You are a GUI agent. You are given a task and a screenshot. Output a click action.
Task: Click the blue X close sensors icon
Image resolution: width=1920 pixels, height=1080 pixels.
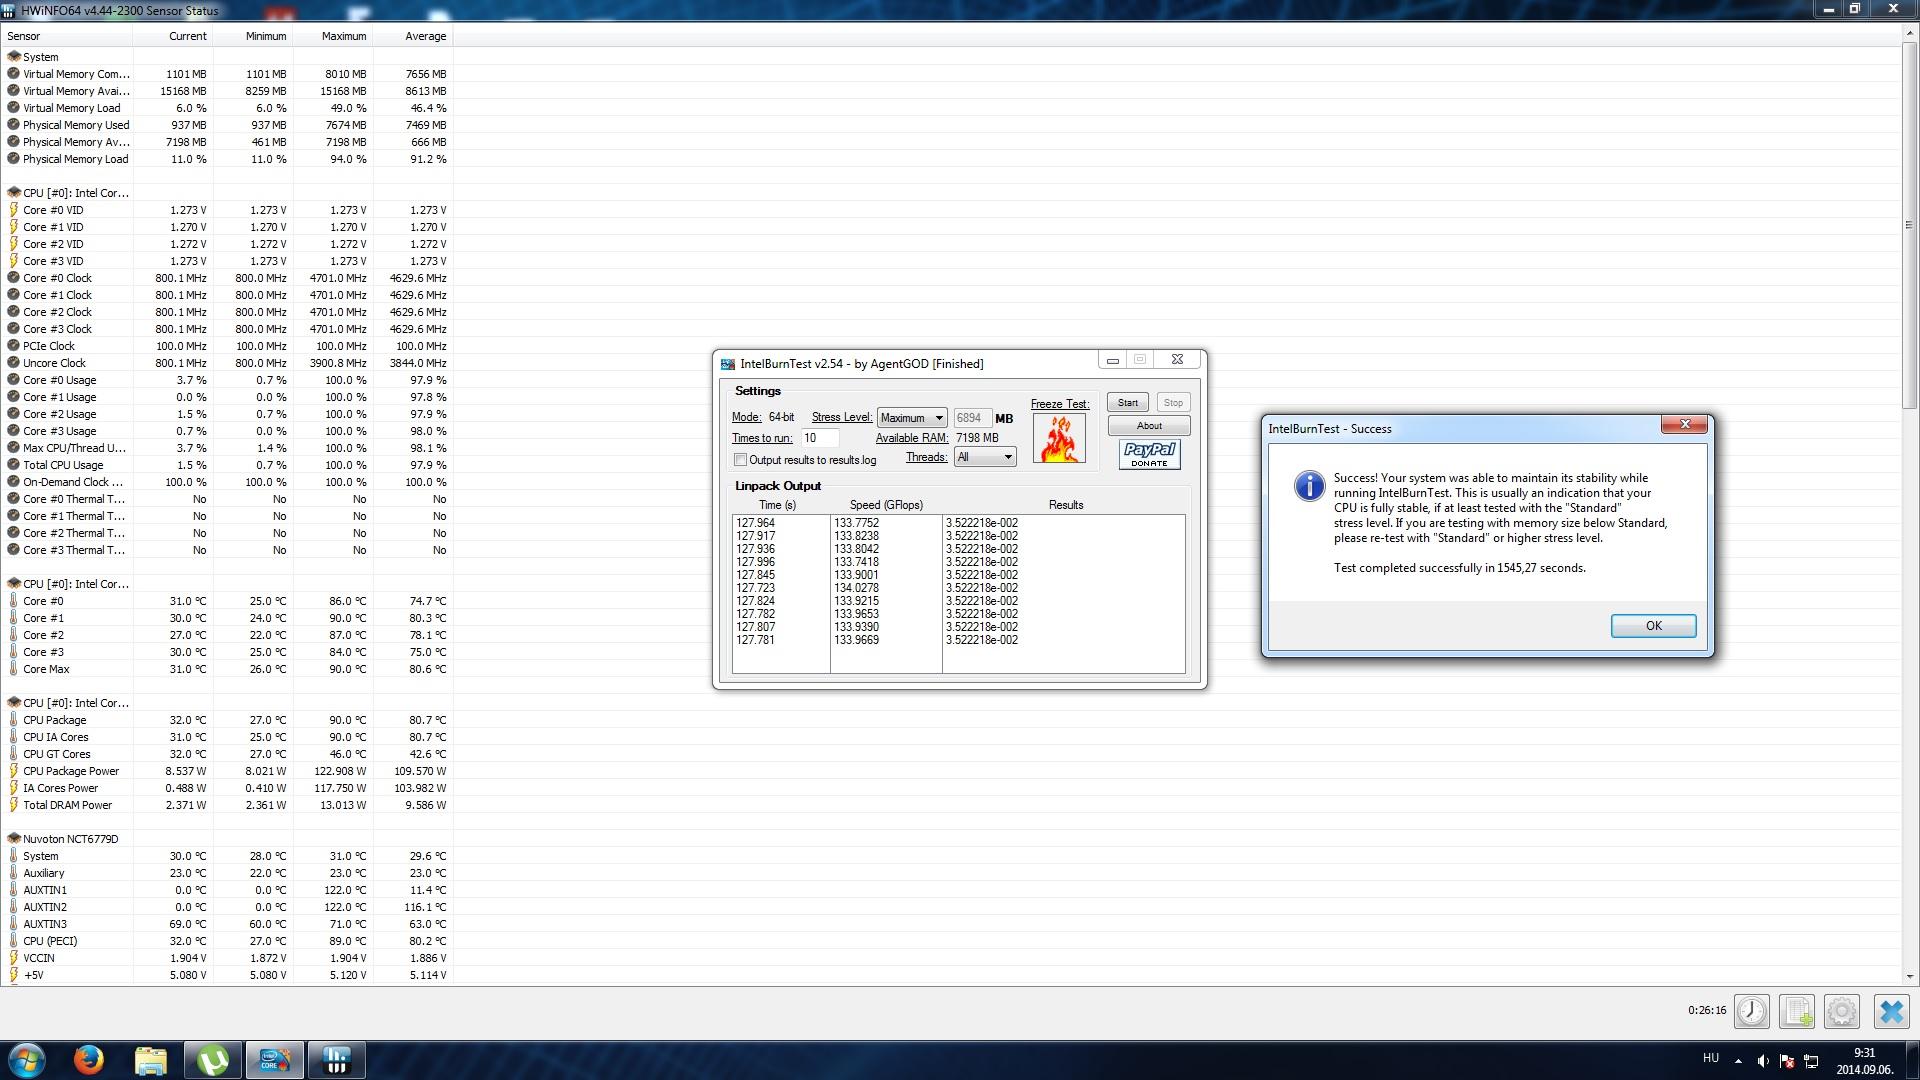(1890, 1011)
